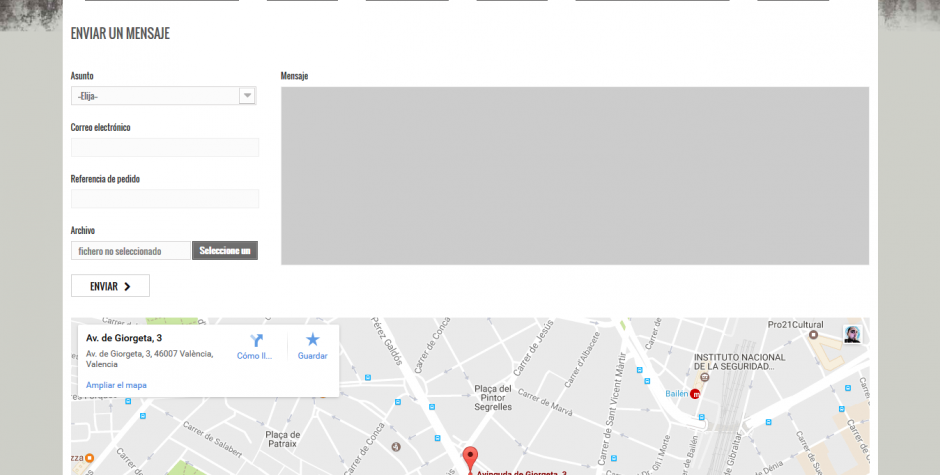Click the Correo electrónico input field
The width and height of the screenshot is (940, 475).
click(165, 148)
